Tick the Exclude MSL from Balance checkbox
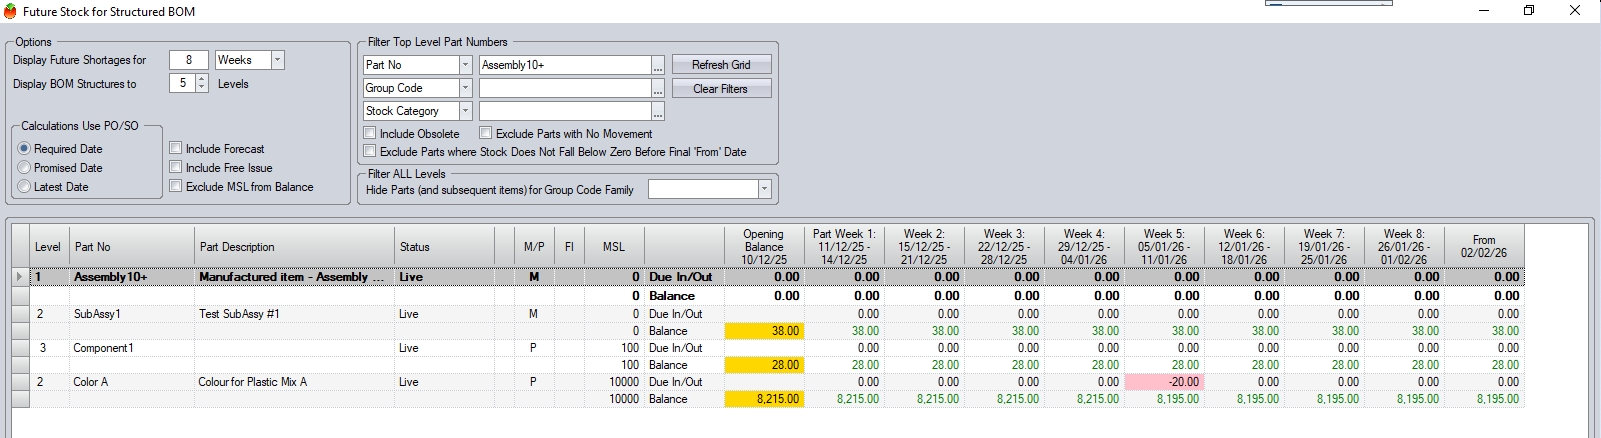 coord(176,186)
